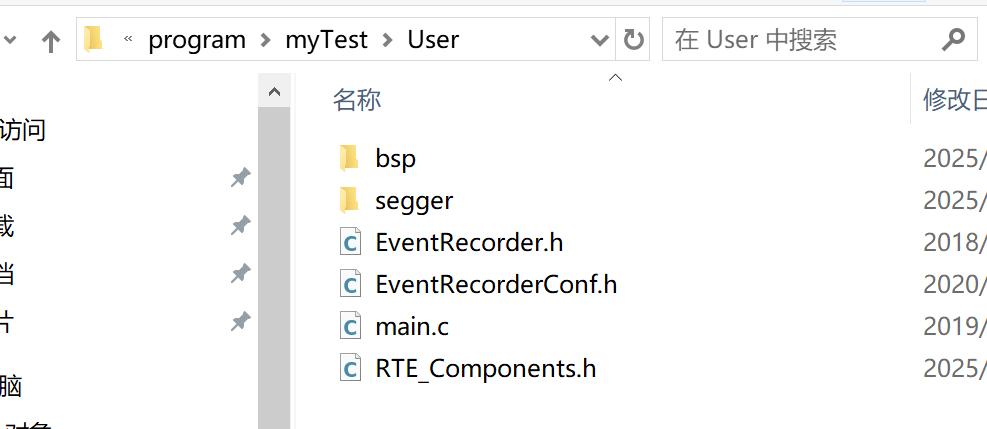Unpin the fourth quick access item

pos(240,322)
